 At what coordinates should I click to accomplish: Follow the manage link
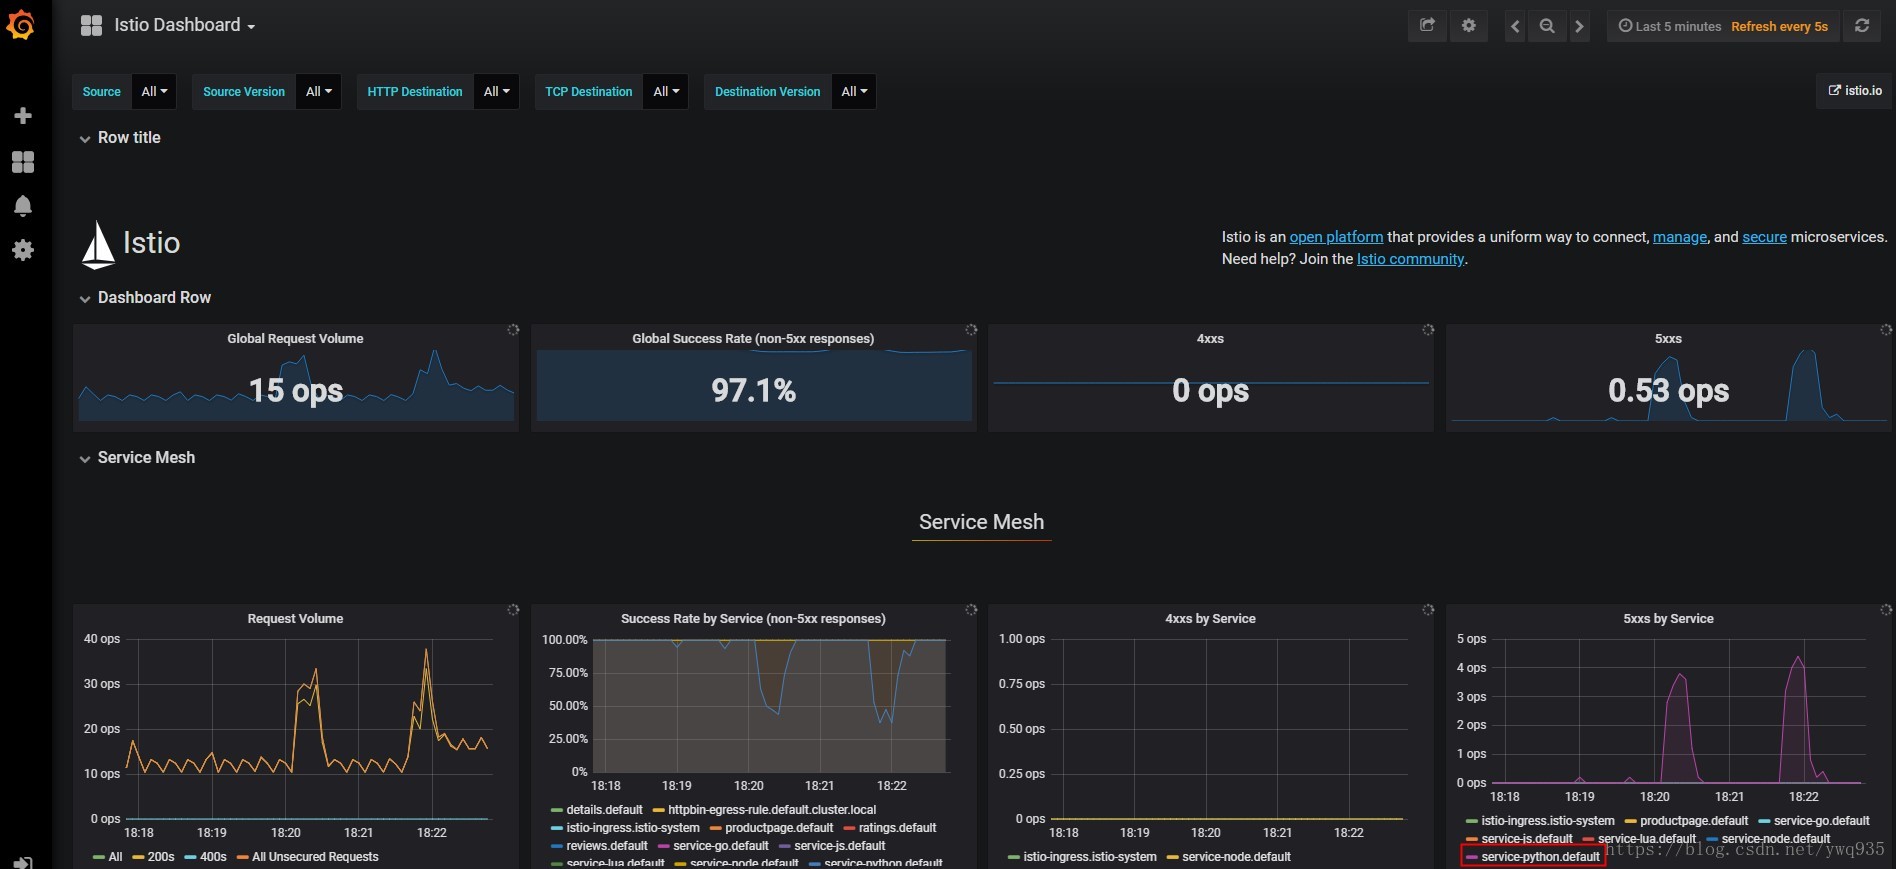(x=1680, y=237)
